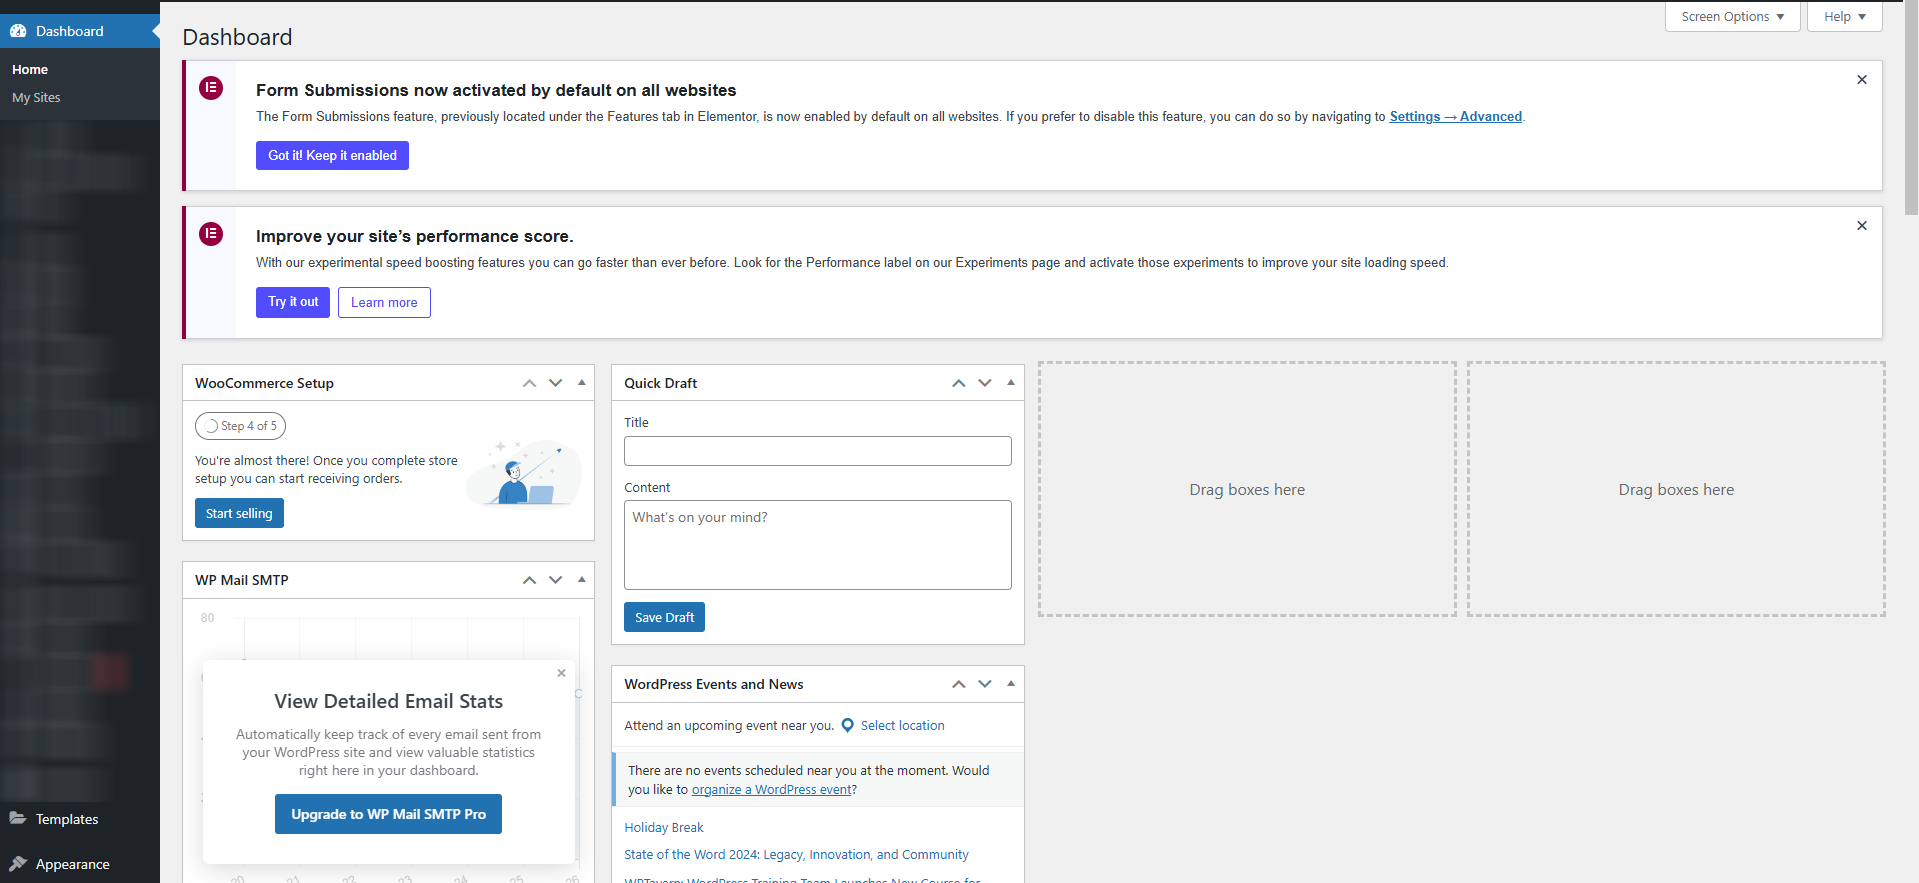Viewport: 1919px width, 883px height.
Task: Open the Dashboard menu item
Action: [80, 31]
